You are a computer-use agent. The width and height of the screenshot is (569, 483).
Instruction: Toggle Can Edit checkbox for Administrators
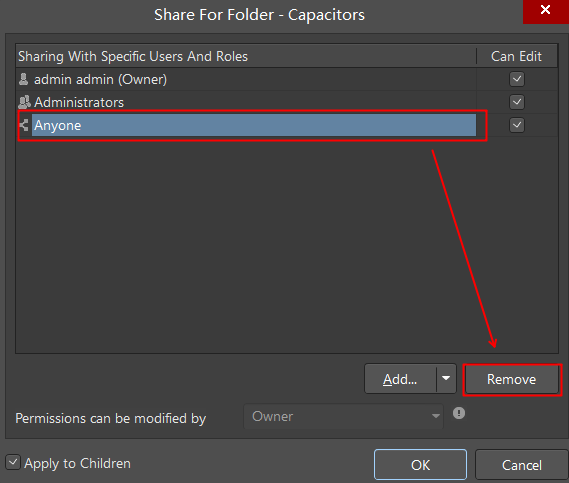tap(517, 102)
